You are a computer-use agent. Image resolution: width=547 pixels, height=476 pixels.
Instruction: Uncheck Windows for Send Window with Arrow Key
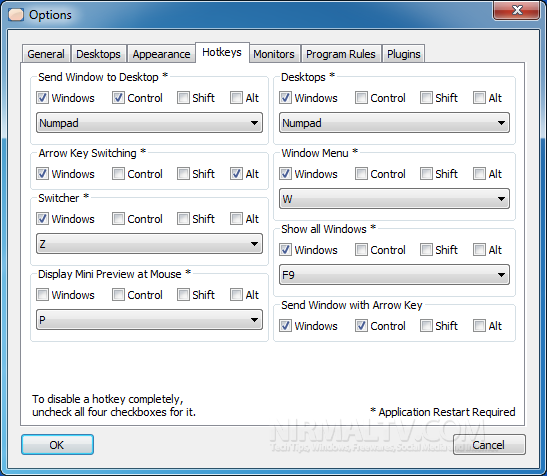(285, 326)
